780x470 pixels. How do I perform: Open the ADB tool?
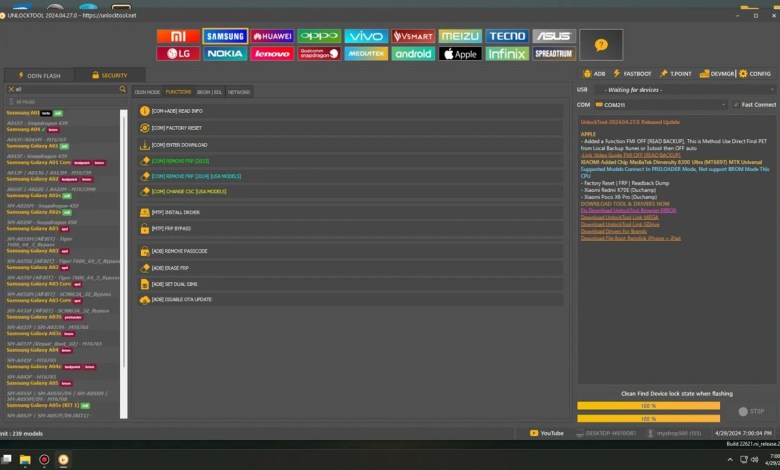(x=593, y=73)
